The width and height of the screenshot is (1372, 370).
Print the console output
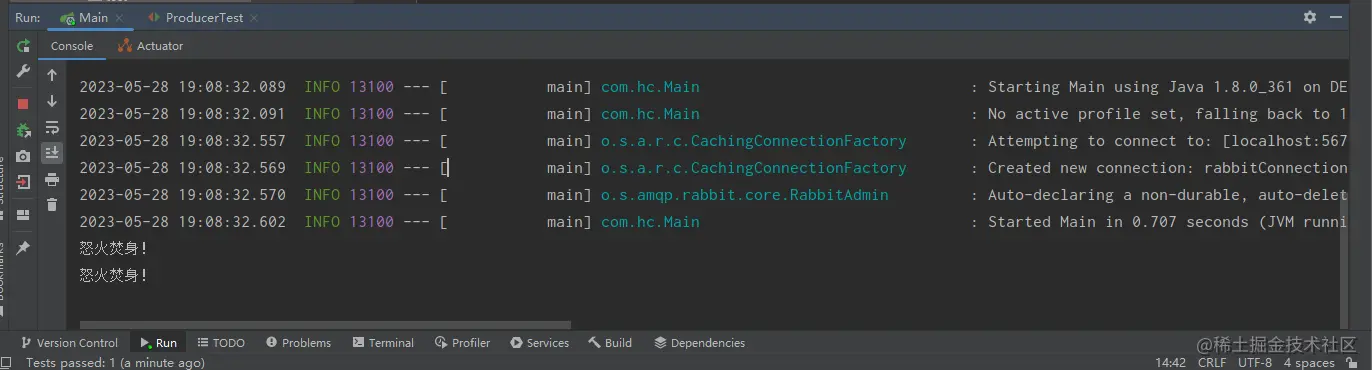tap(52, 179)
